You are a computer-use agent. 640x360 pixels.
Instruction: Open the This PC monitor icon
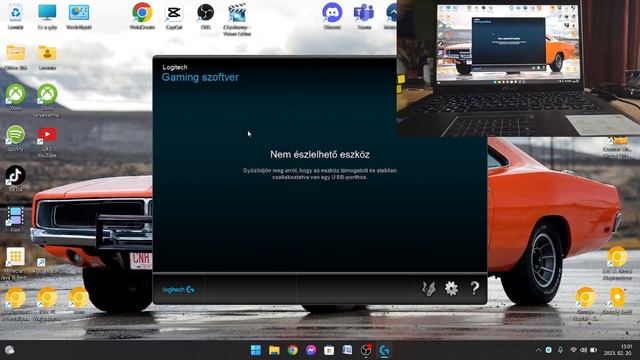[x=47, y=17]
